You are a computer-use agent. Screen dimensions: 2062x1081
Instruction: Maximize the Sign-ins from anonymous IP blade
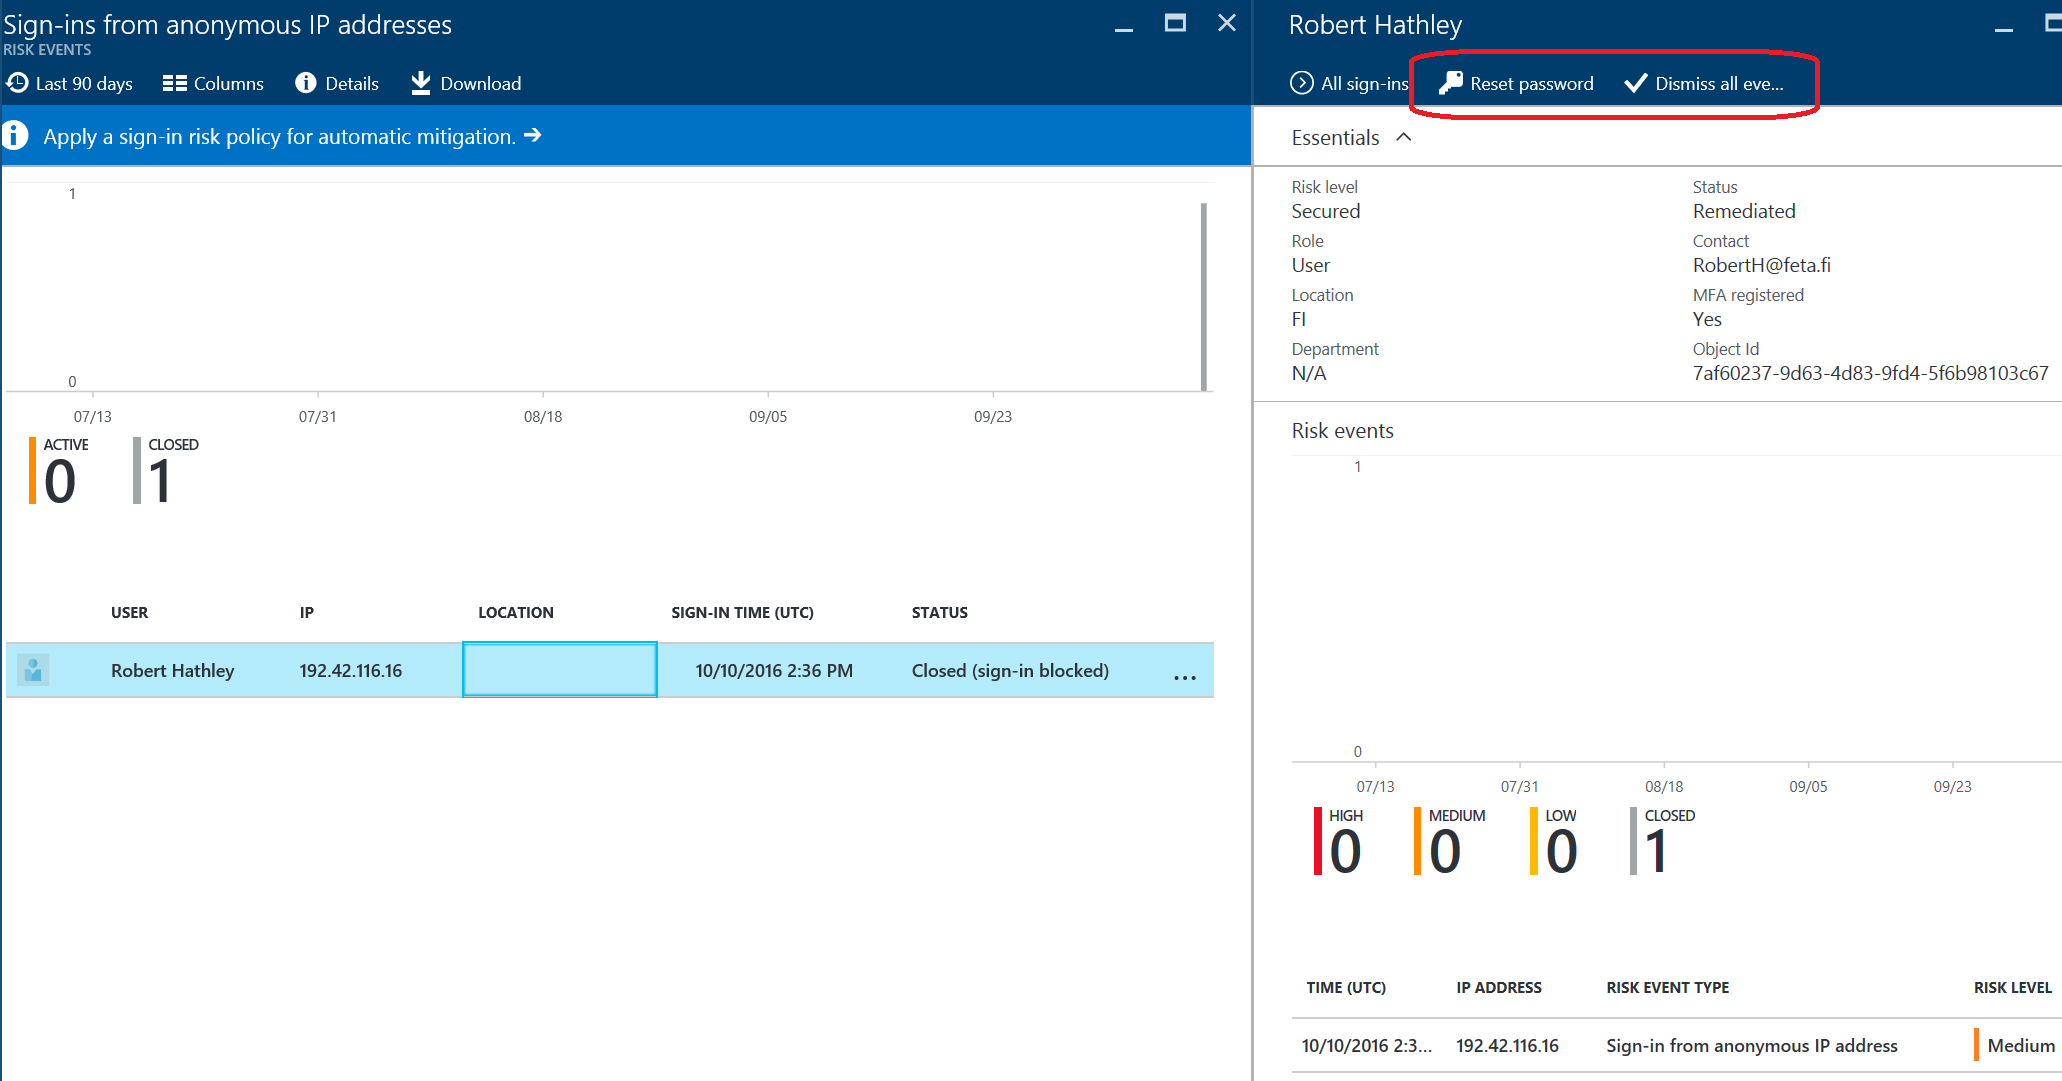(x=1175, y=23)
